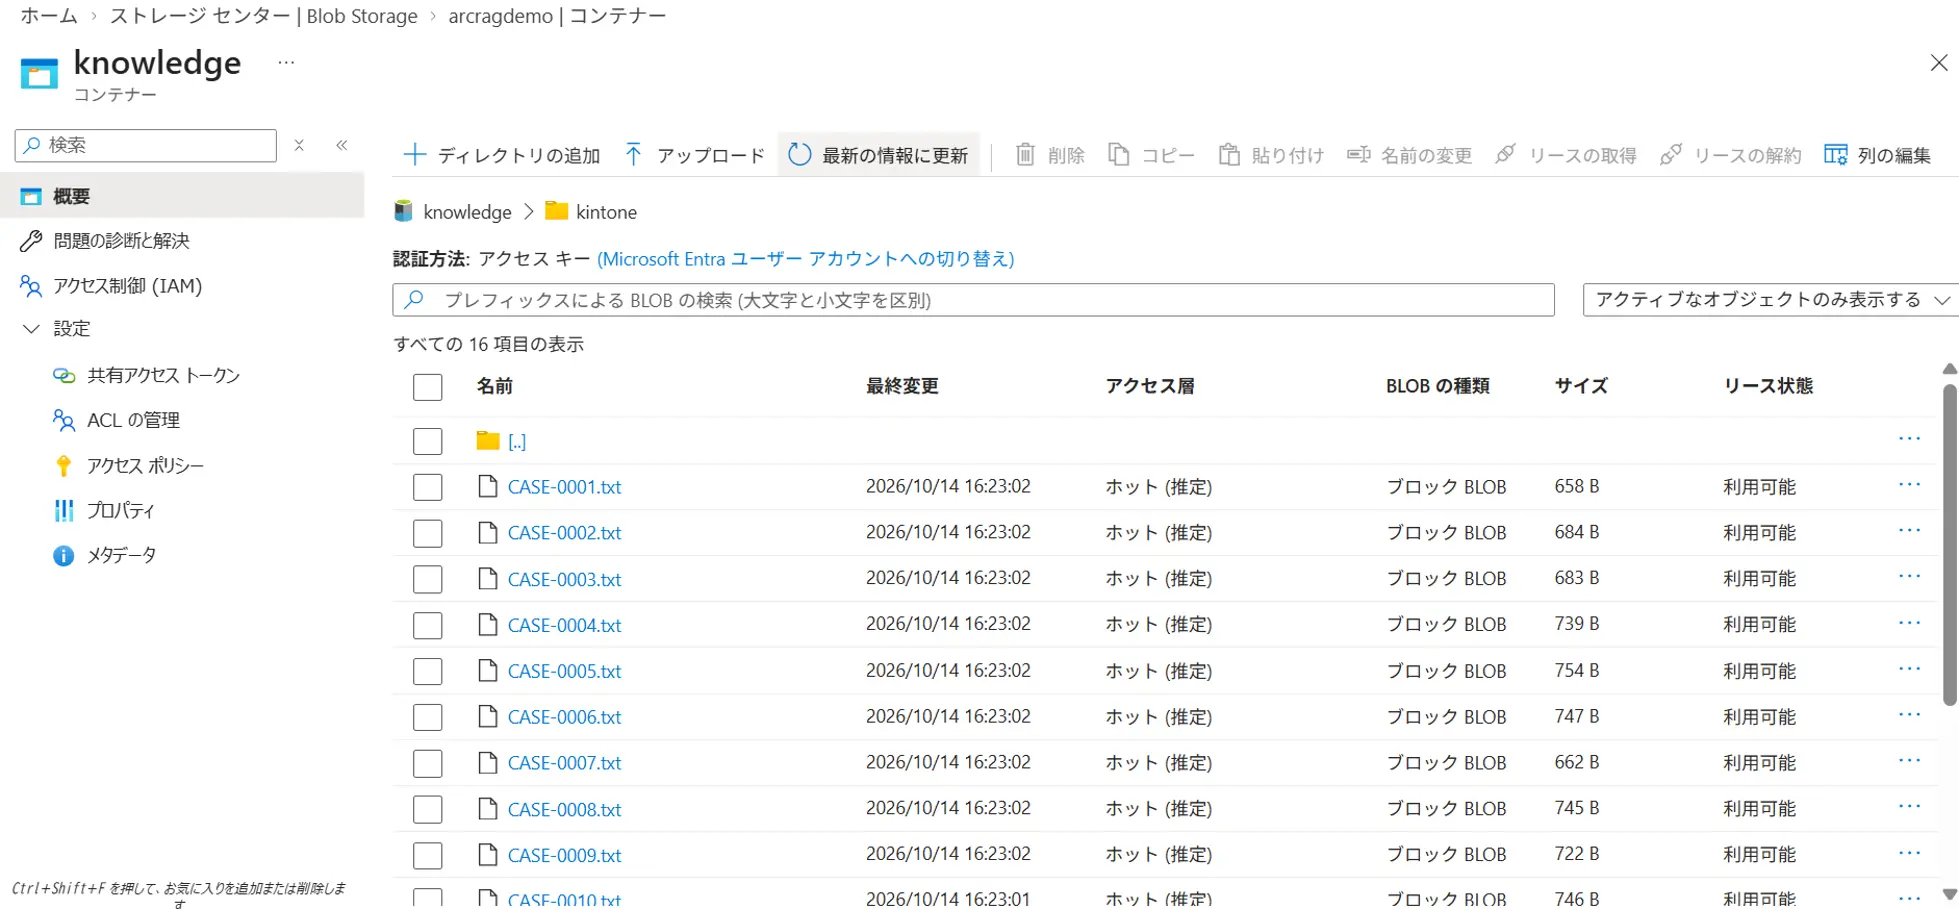
Task: Open 共有アクセス トークン in the sidebar
Action: pos(164,375)
